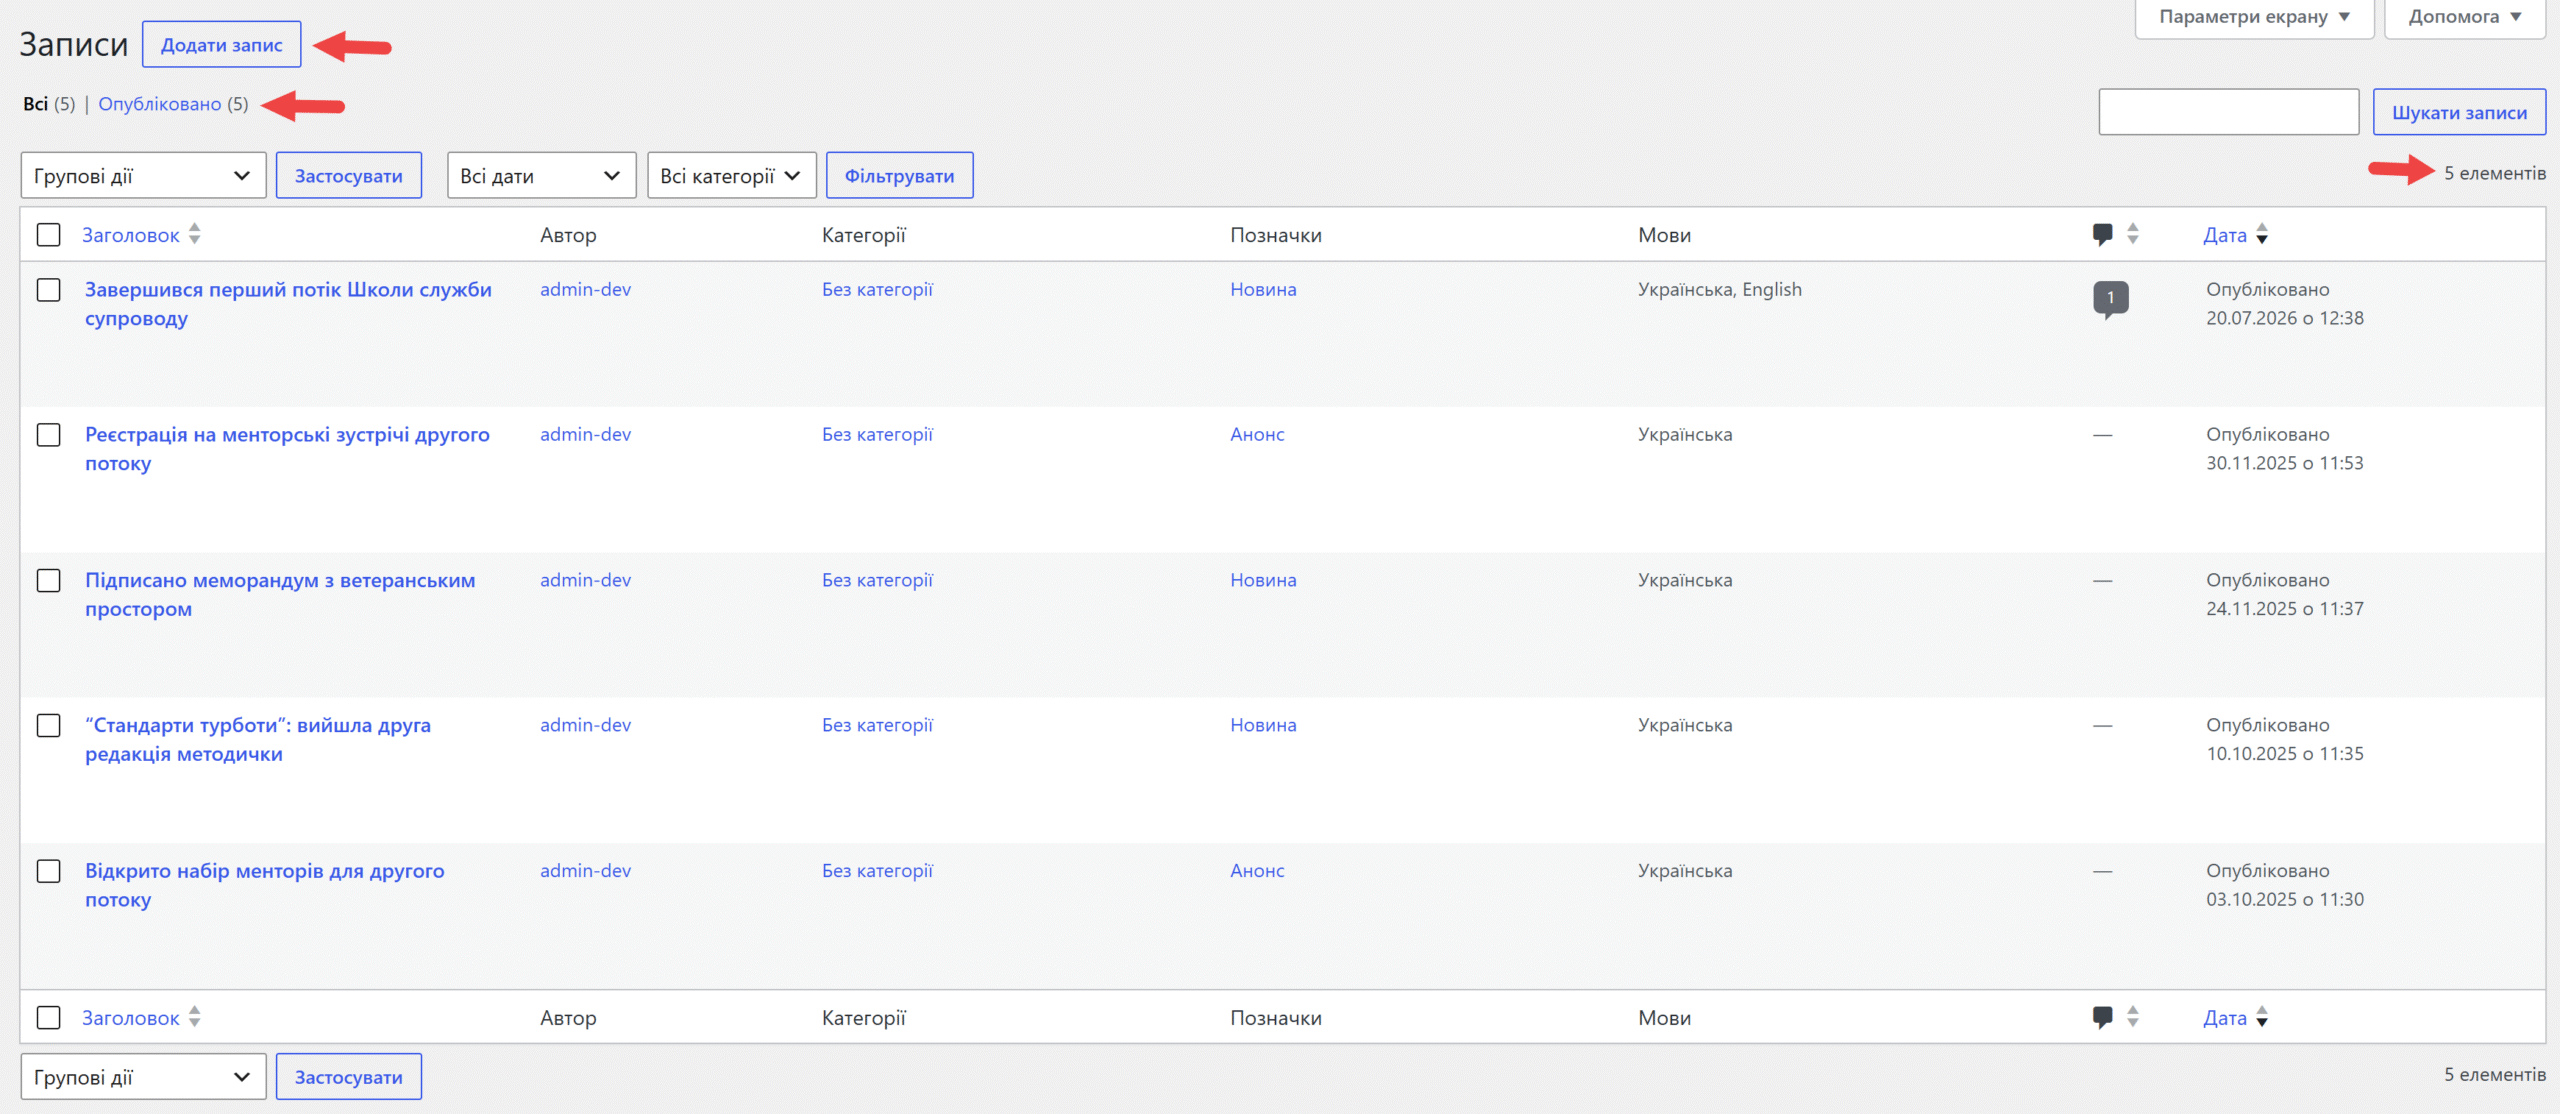
Task: Switch to the Опубліковано filter view
Action: point(159,104)
